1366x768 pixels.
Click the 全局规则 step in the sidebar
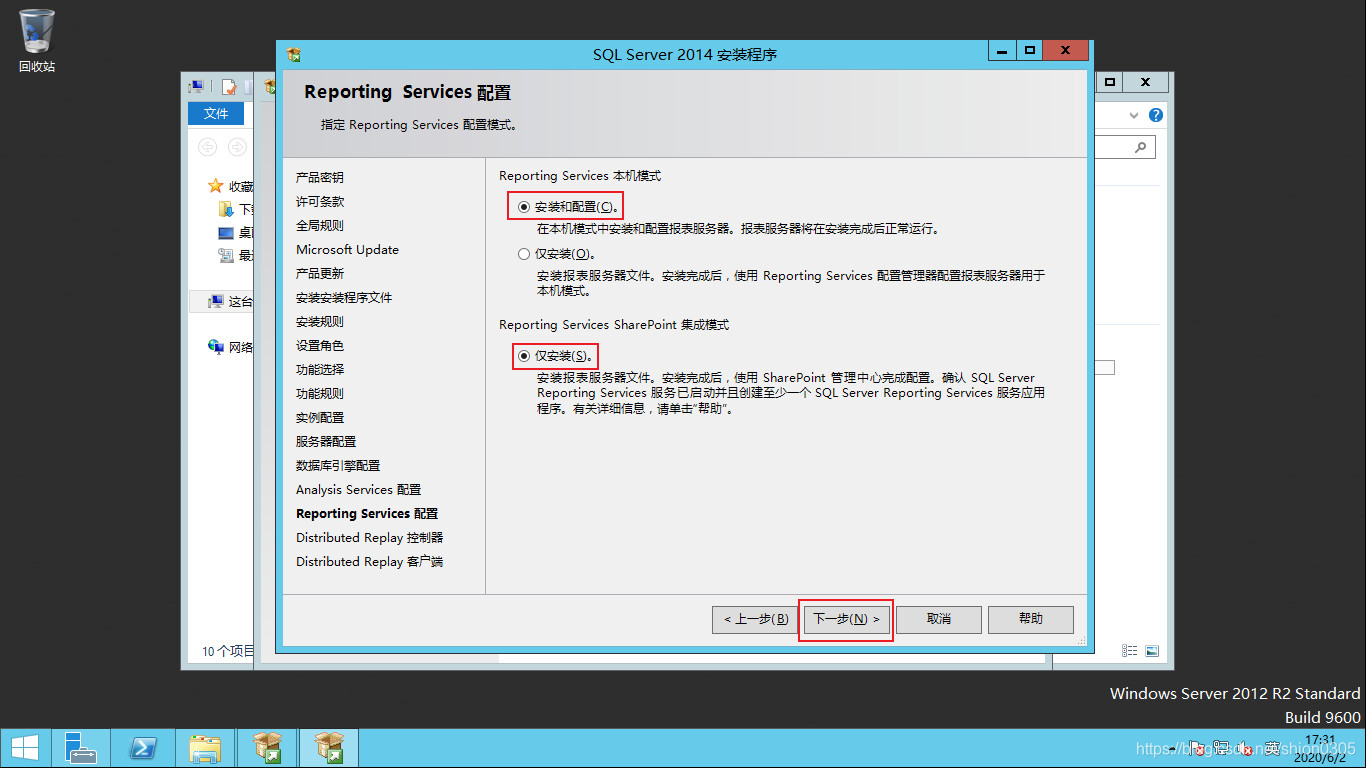point(320,225)
